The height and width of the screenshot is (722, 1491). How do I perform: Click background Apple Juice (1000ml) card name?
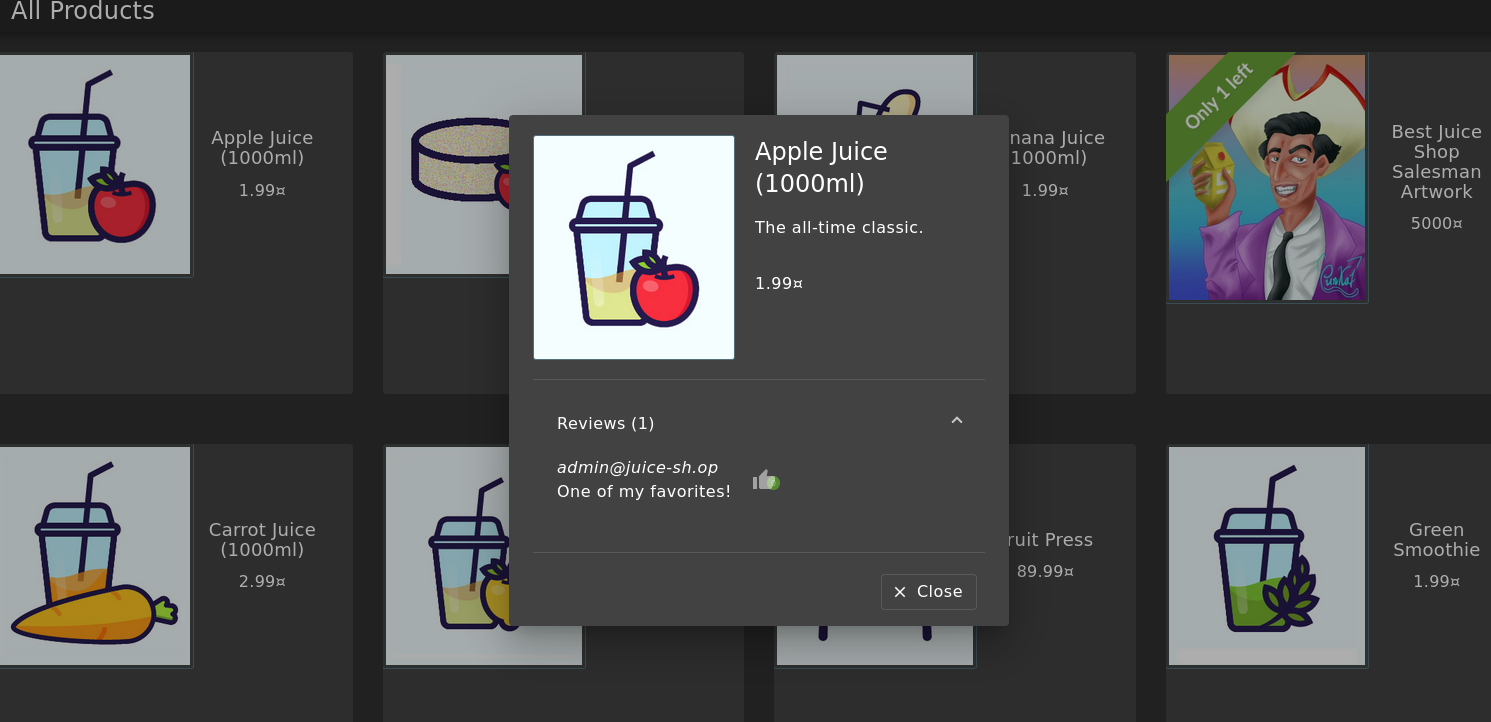tap(262, 148)
